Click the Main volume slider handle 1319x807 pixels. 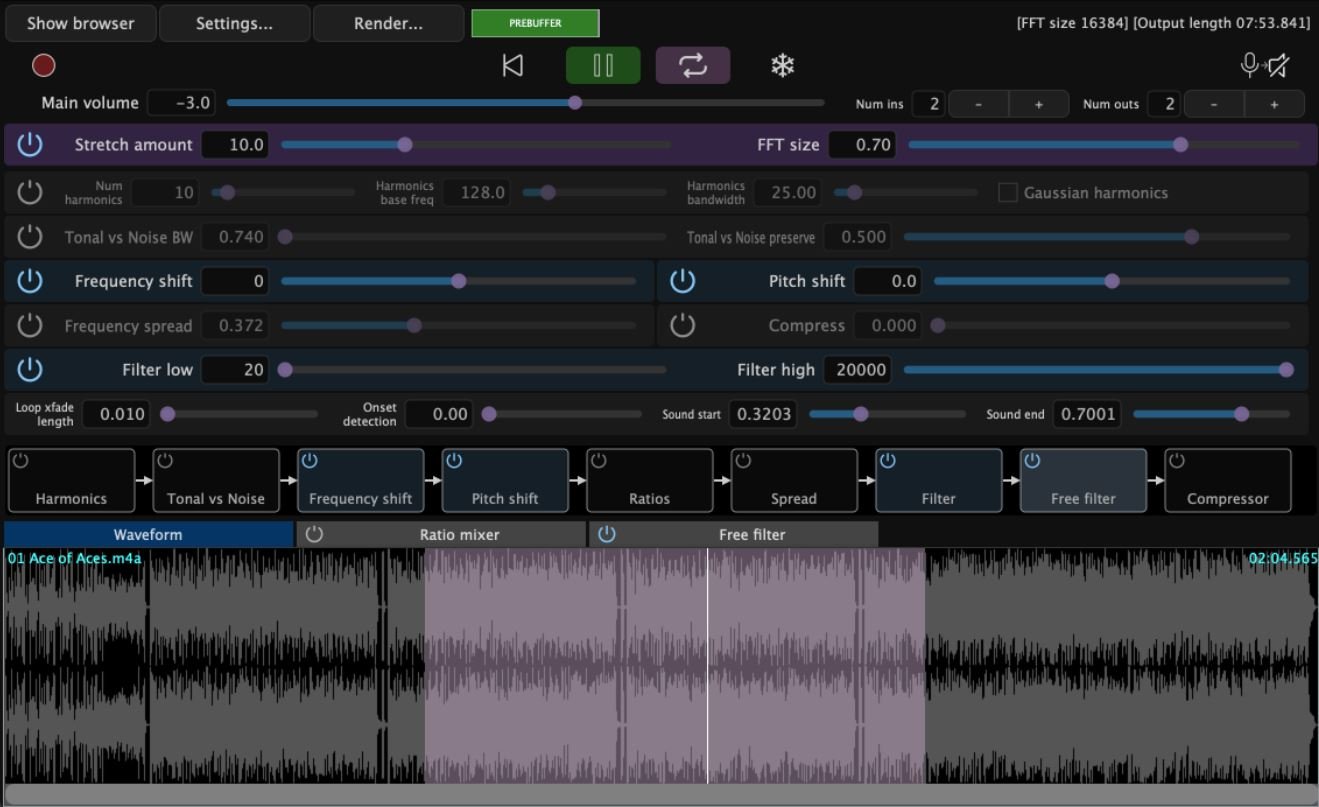(575, 103)
